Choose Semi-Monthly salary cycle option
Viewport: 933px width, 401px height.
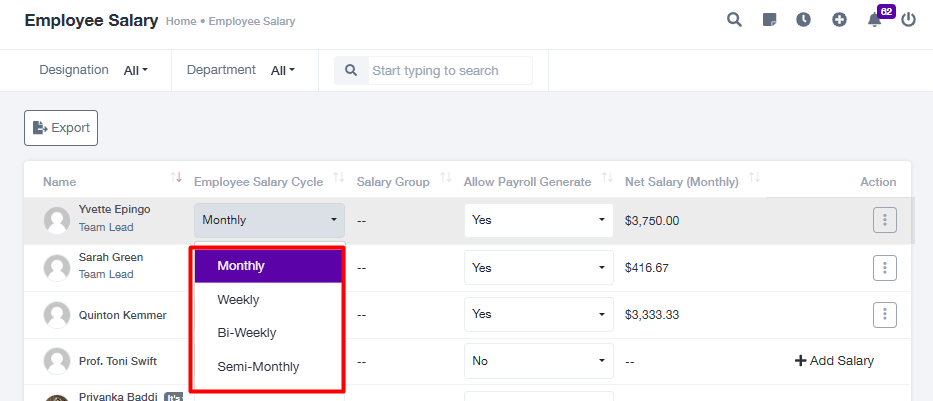coord(268,366)
